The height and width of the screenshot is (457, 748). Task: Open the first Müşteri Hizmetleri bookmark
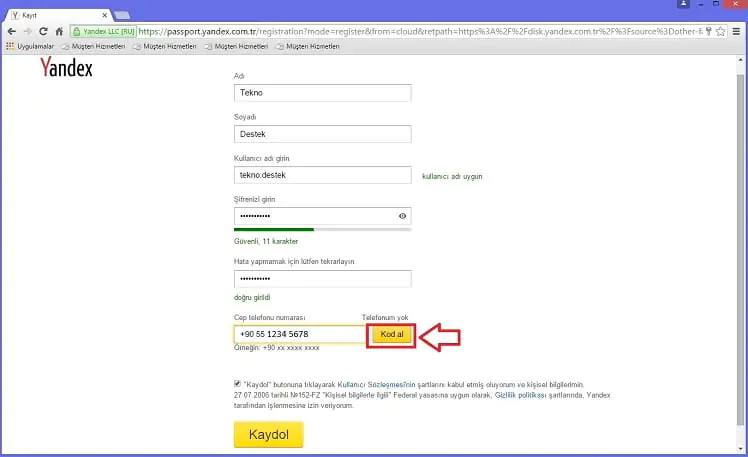[93, 46]
